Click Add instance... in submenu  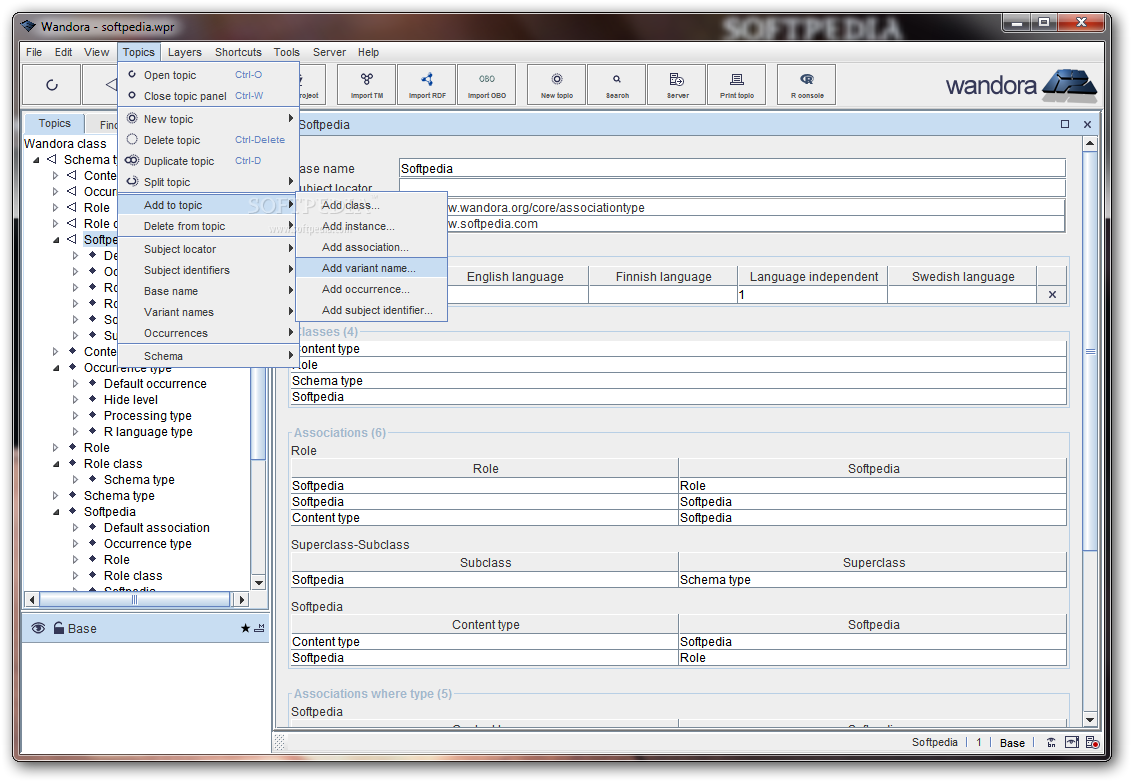tap(372, 226)
